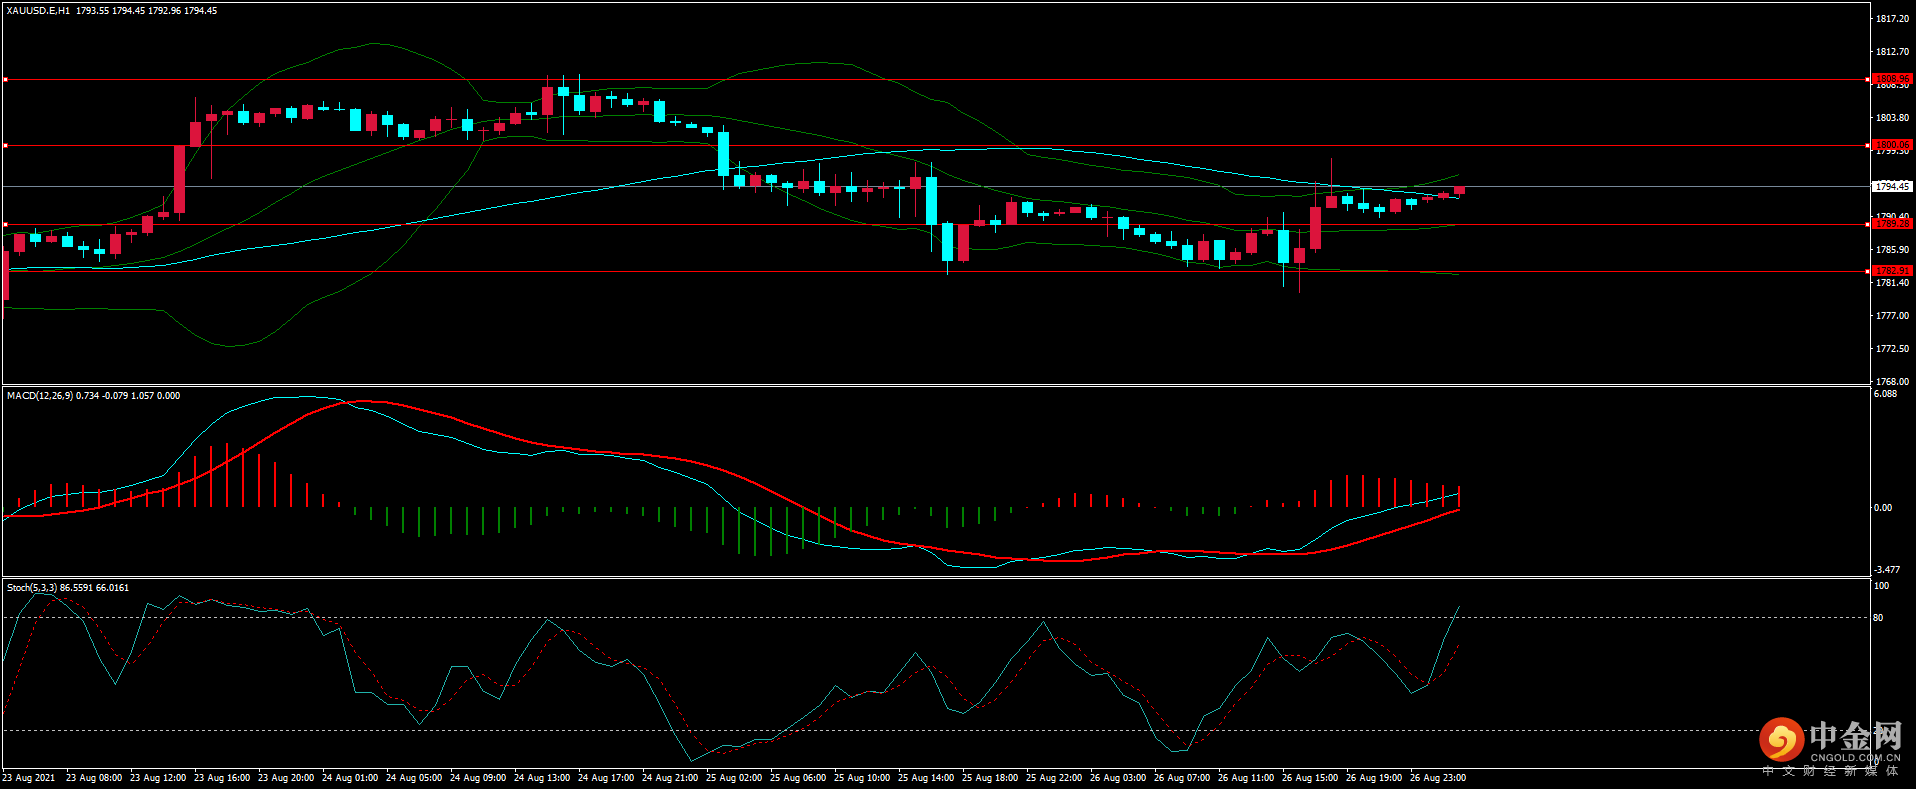Select the handle of the 1800.06 line

[5, 145]
